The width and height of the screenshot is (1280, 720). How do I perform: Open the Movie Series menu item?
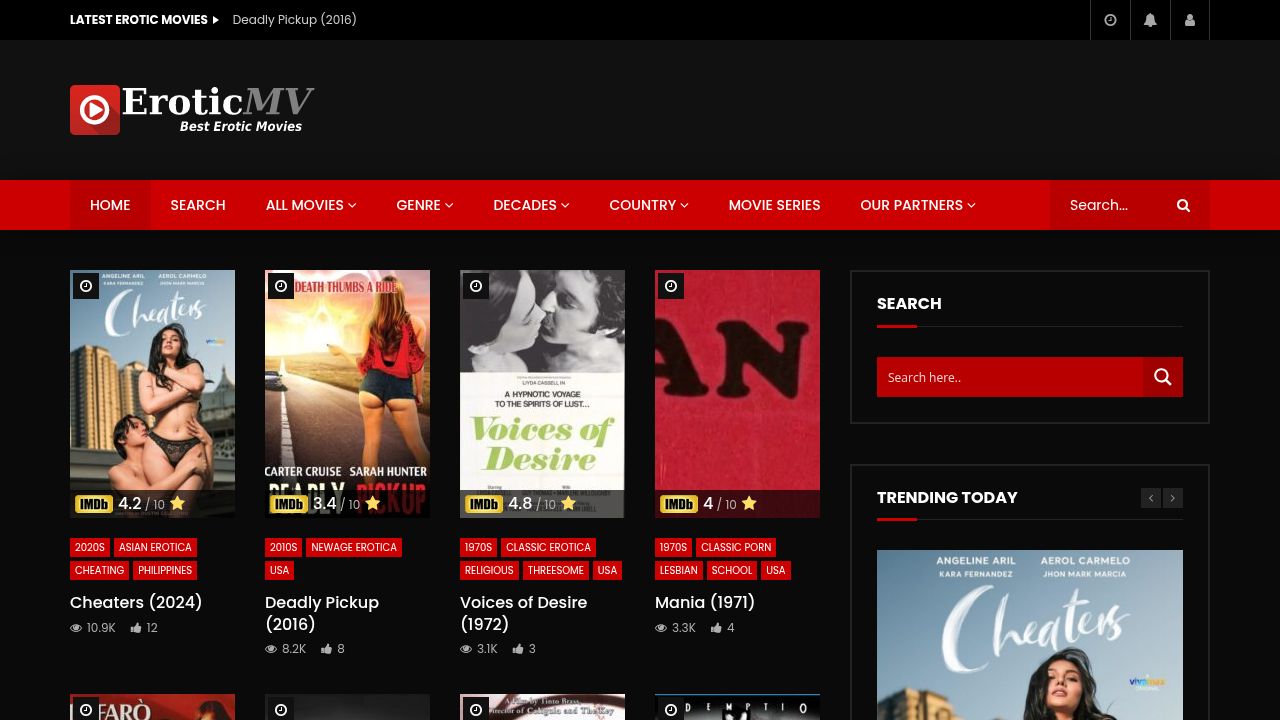click(775, 205)
